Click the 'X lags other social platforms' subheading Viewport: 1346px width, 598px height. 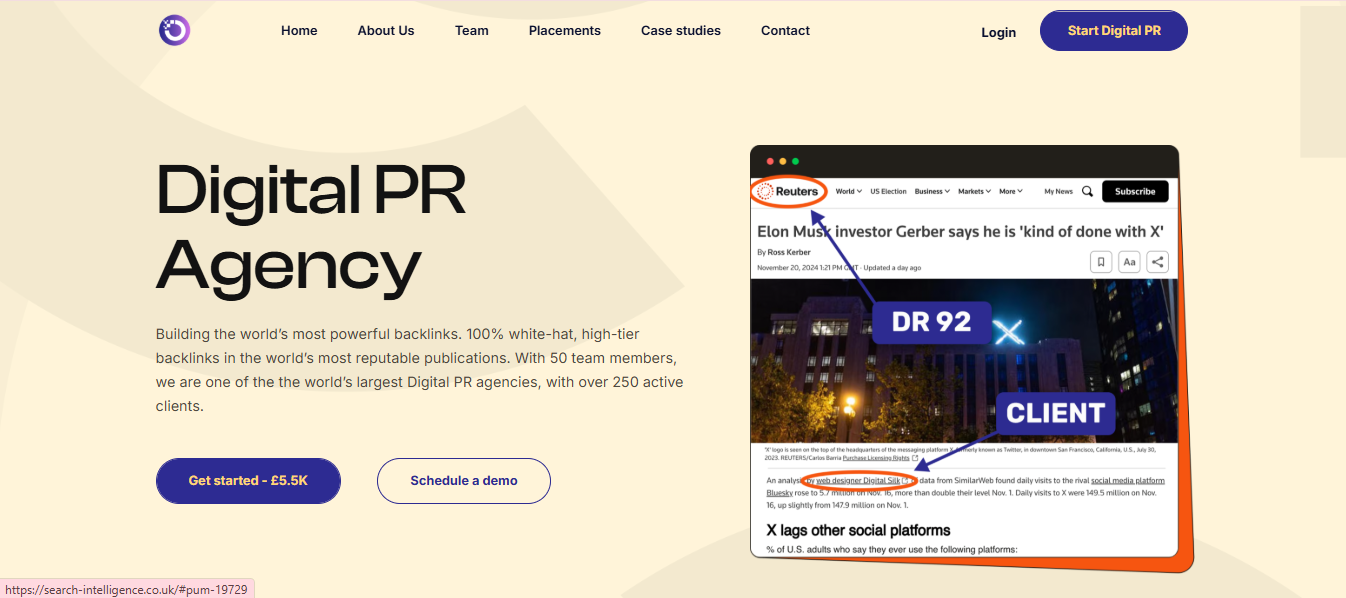[x=858, y=530]
